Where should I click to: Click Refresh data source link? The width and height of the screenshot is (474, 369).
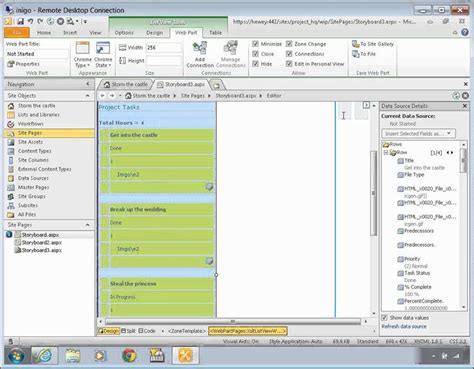tap(404, 326)
